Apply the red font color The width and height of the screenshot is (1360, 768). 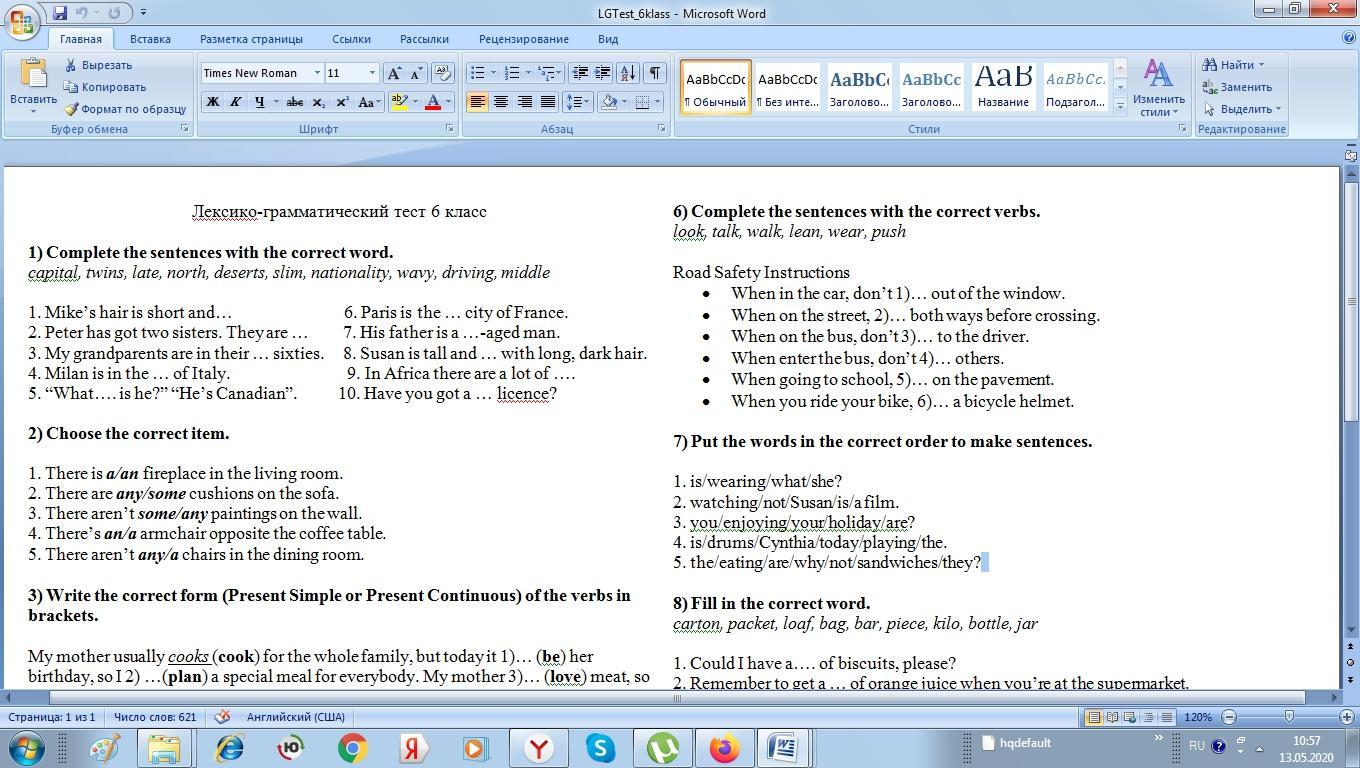coord(433,102)
